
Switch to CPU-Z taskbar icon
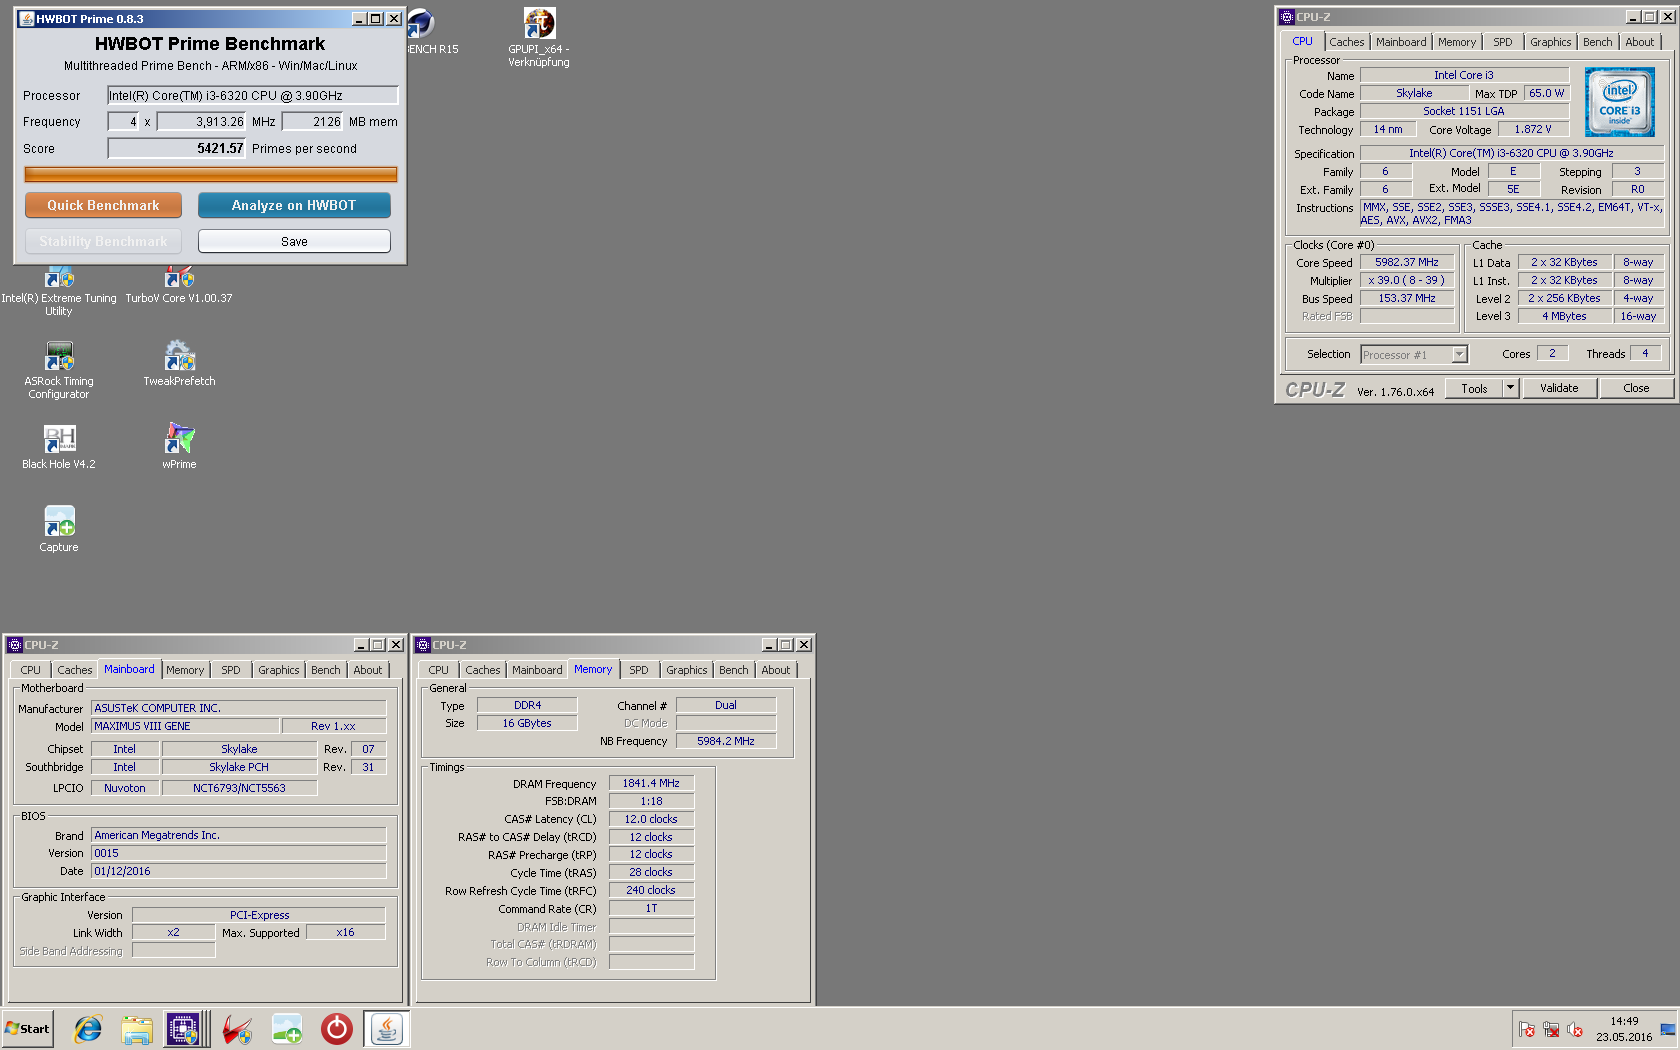point(186,1029)
